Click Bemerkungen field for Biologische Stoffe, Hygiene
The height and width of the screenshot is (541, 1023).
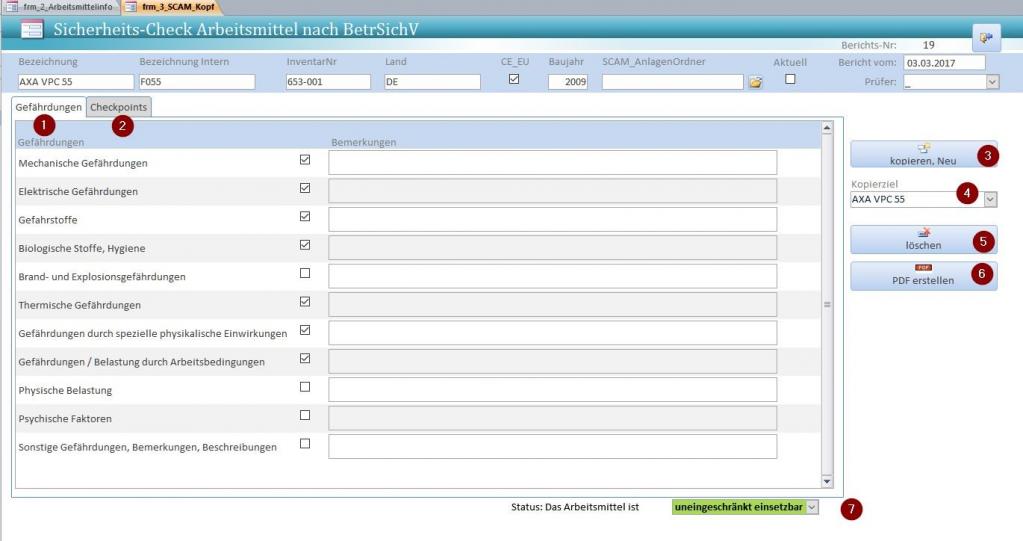pyautogui.click(x=553, y=248)
